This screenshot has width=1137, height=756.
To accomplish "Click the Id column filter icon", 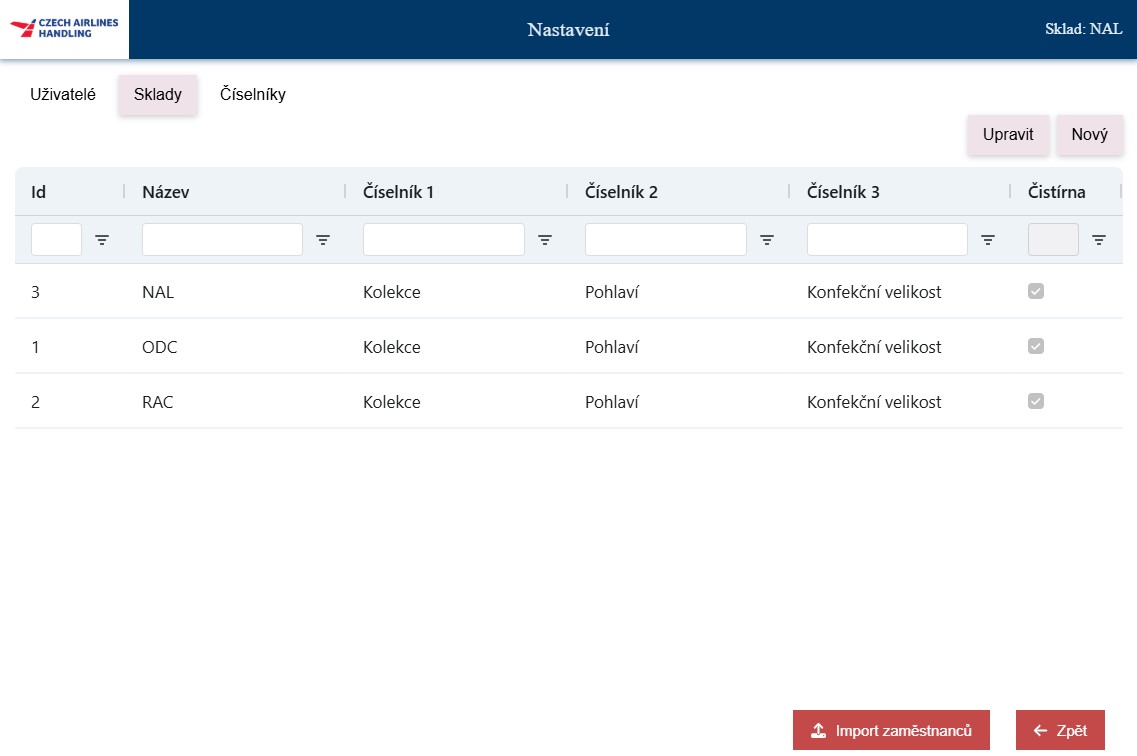I will [102, 240].
